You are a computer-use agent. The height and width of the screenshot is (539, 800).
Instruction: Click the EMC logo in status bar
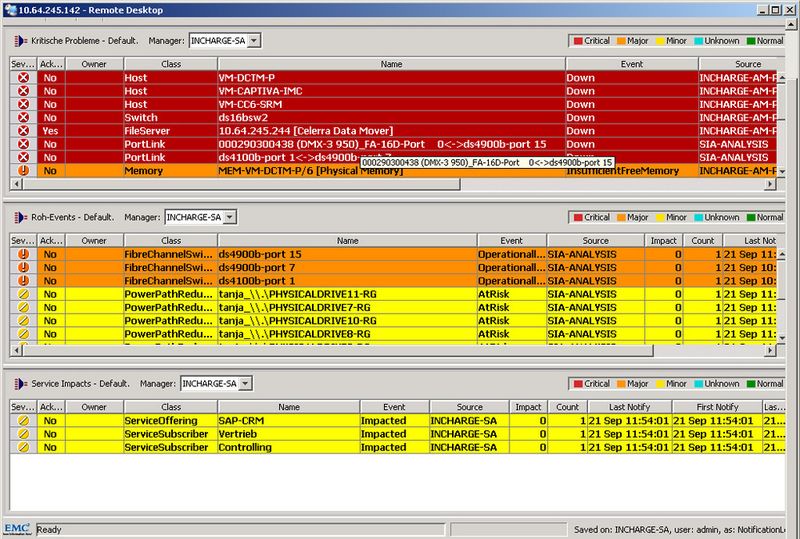click(17, 528)
